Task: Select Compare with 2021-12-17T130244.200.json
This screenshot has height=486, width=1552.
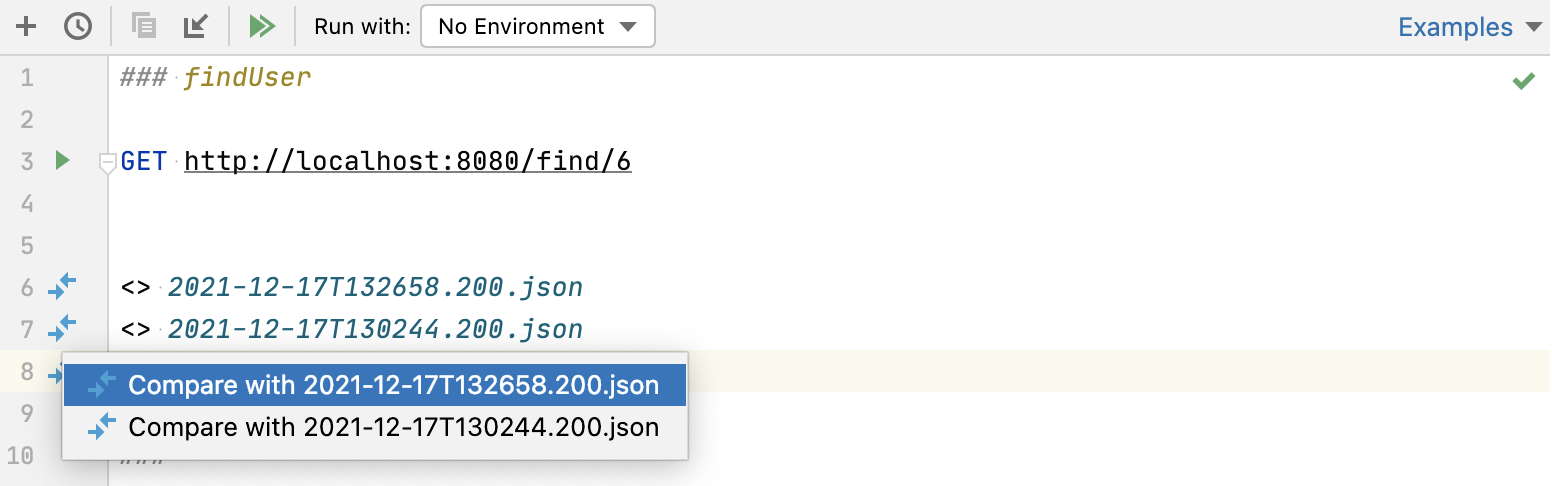Action: 393,428
